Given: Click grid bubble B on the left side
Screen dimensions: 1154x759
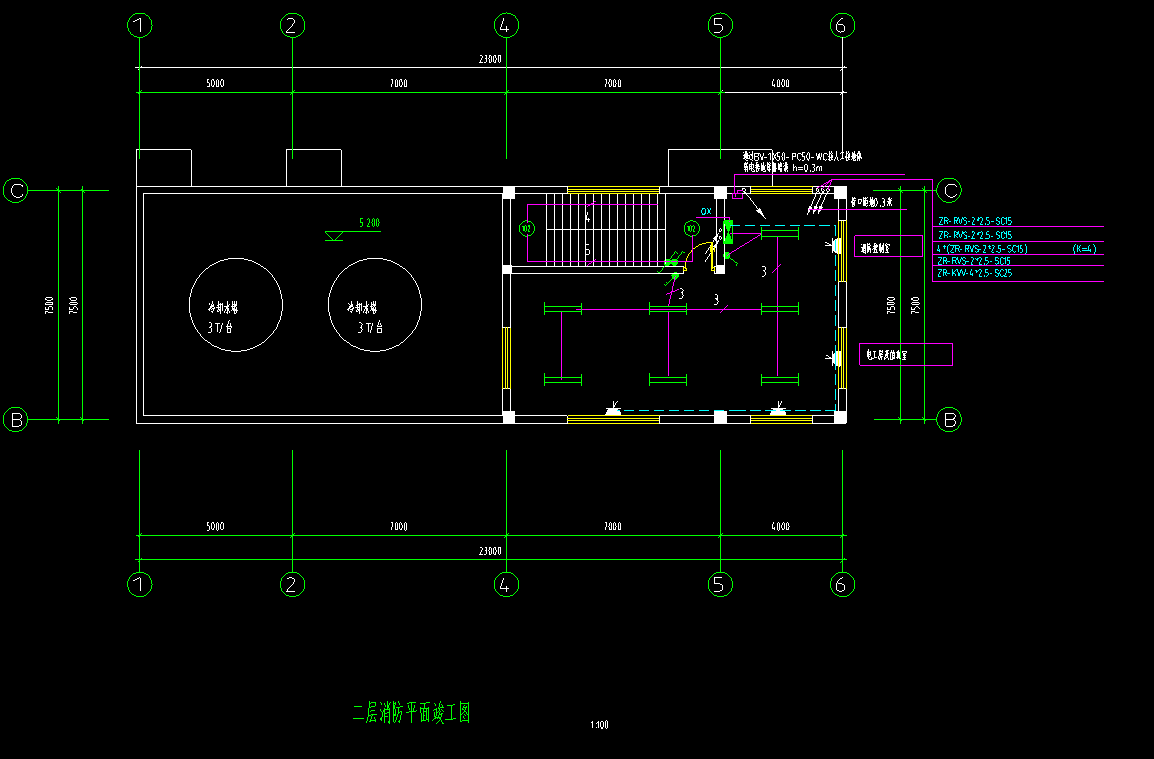Looking at the screenshot, I should pyautogui.click(x=16, y=420).
